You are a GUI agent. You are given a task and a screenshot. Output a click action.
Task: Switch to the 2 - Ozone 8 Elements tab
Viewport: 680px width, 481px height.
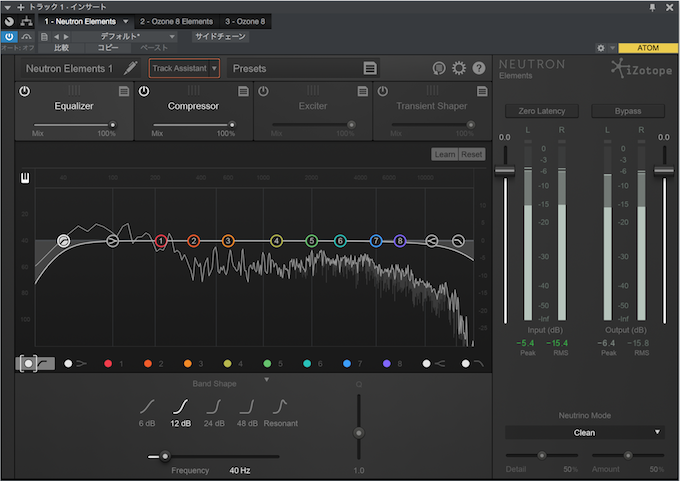pos(177,21)
